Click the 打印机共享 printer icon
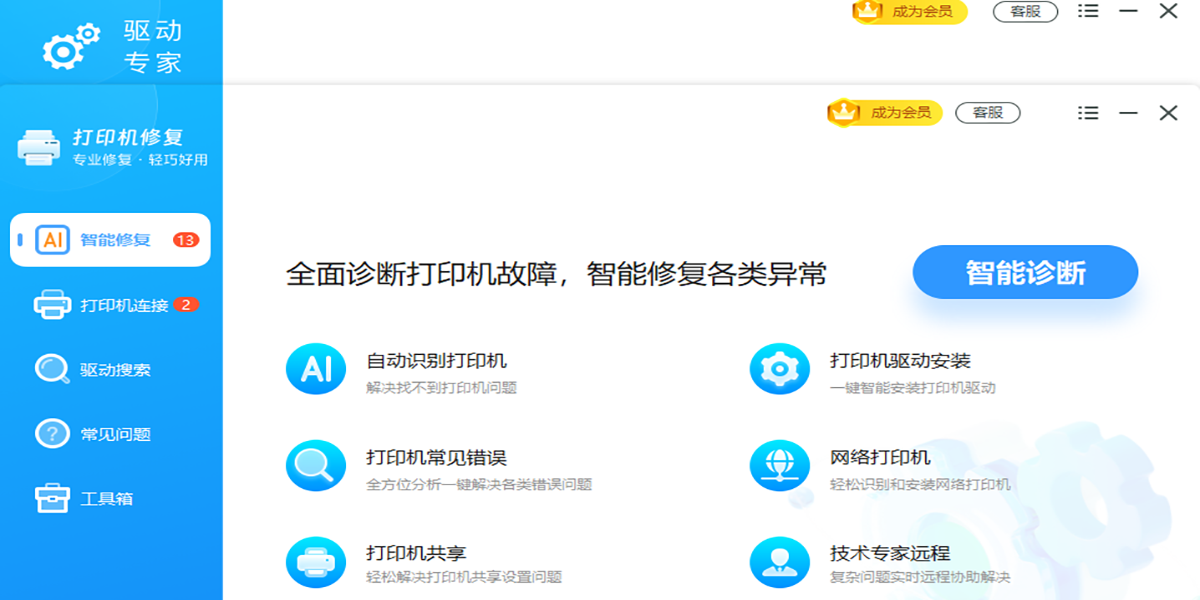The width and height of the screenshot is (1200, 600). 316,562
